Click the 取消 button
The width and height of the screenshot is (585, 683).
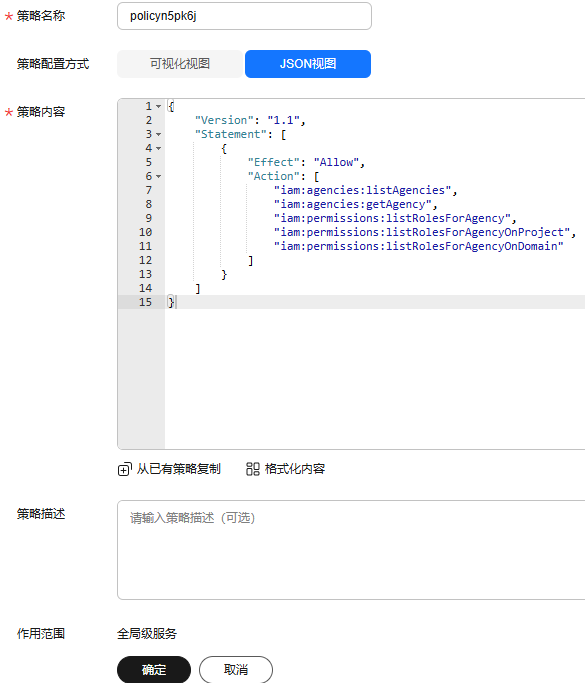(x=236, y=669)
